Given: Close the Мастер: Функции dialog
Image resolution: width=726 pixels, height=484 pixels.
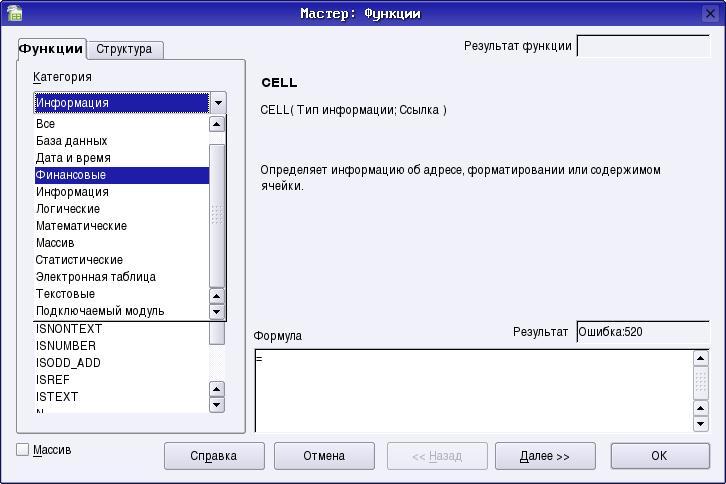Looking at the screenshot, I should click(710, 13).
